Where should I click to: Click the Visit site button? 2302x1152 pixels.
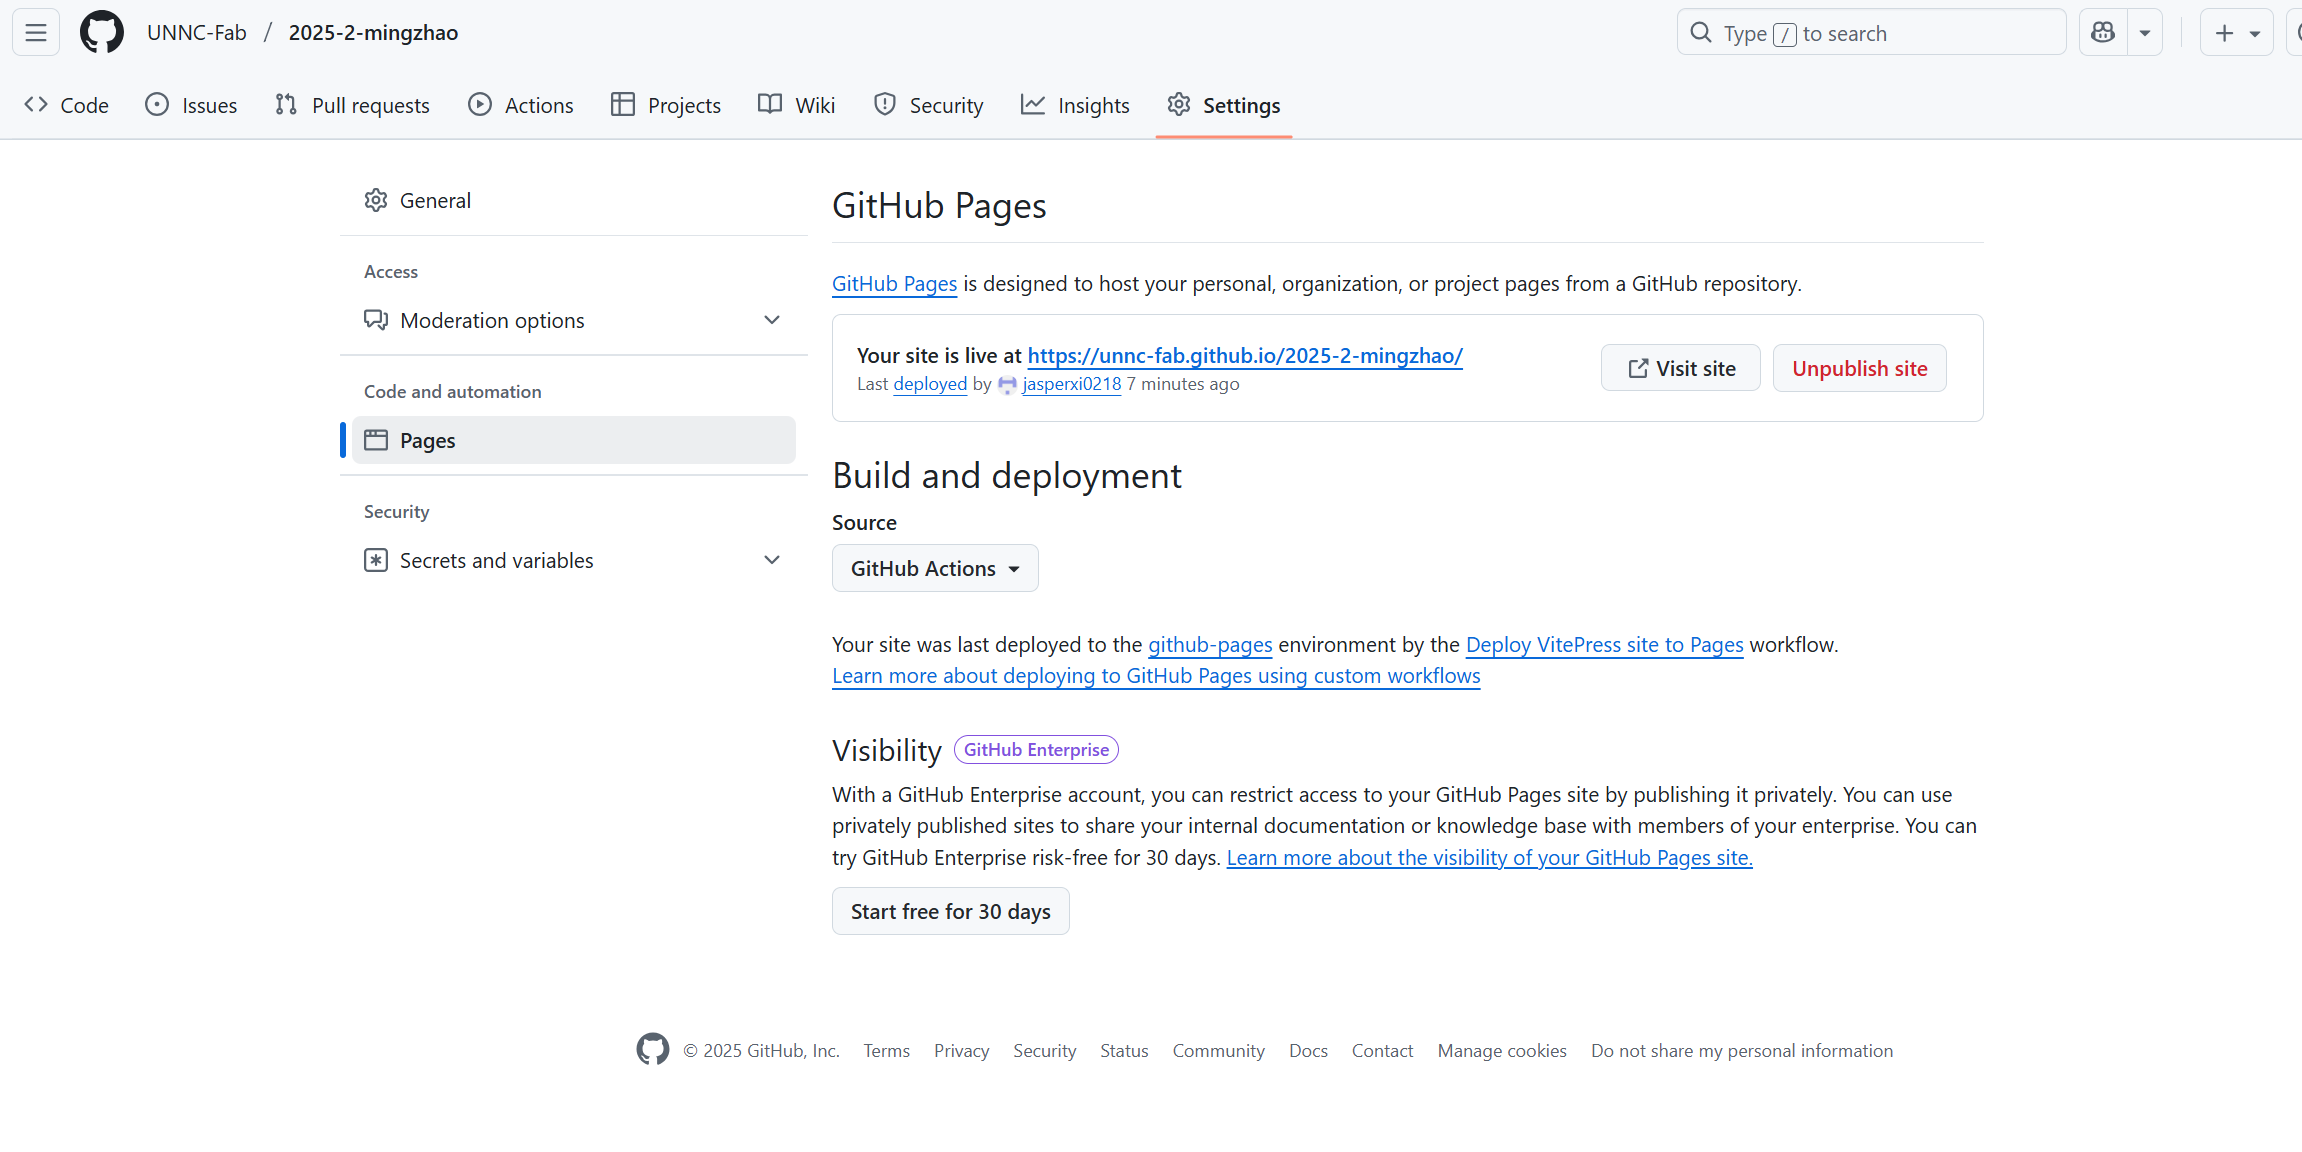(x=1680, y=368)
